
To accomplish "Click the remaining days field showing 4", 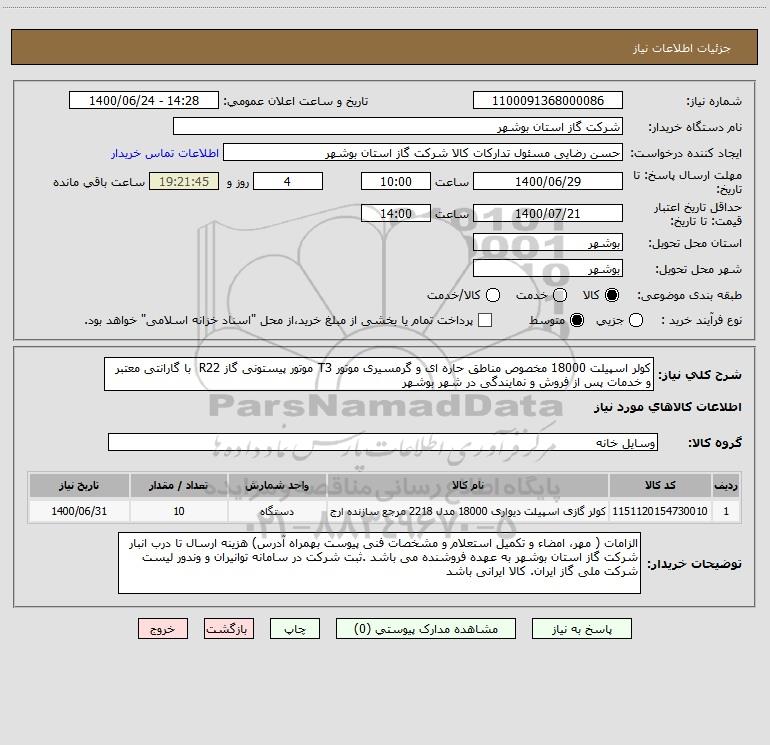I will (288, 181).
